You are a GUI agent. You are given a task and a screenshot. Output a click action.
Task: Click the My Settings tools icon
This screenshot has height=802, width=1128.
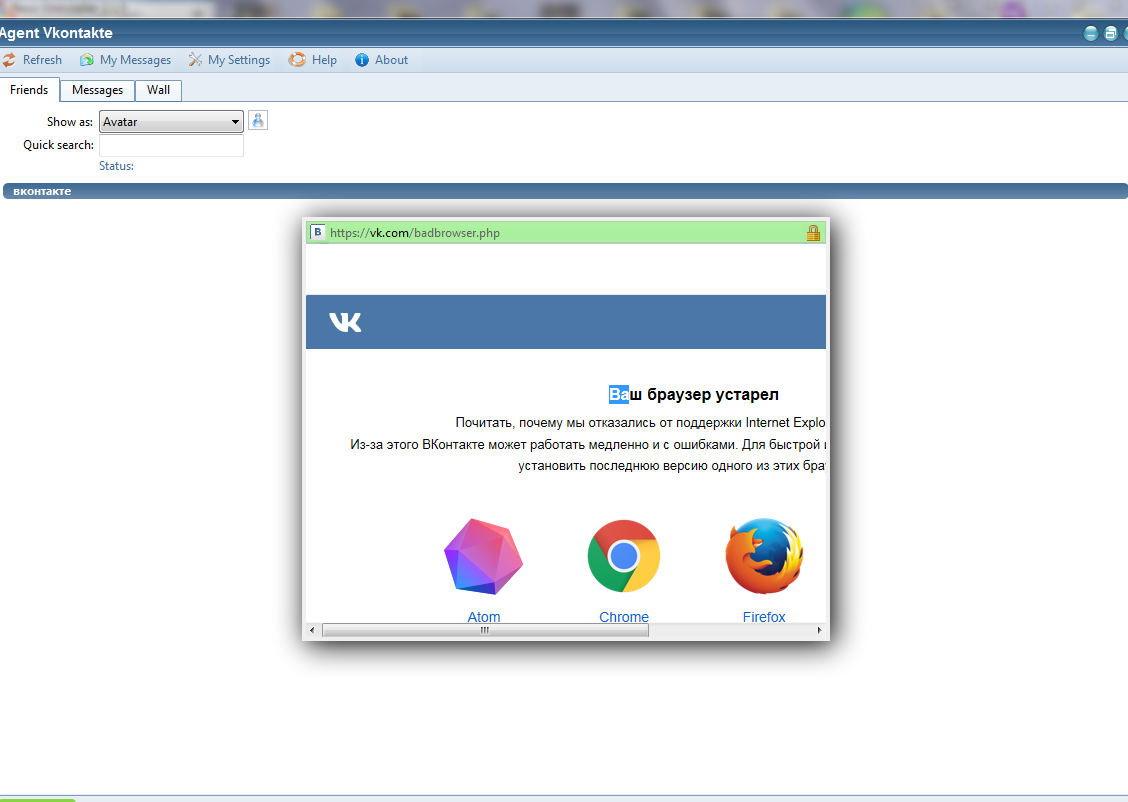point(195,60)
